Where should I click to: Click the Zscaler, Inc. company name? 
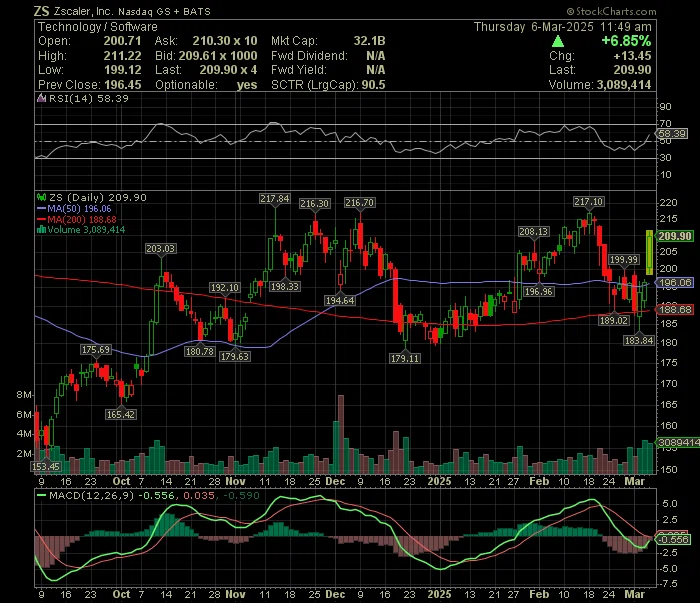[83, 11]
